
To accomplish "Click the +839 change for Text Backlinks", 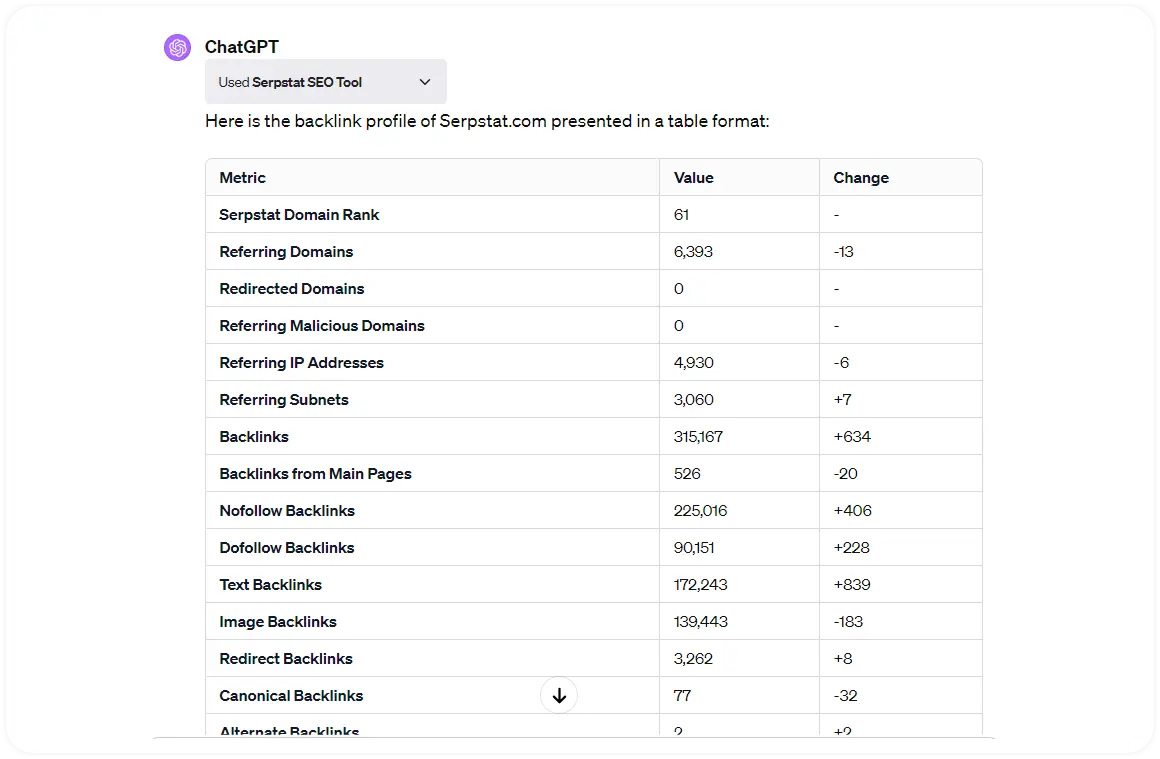I will [852, 584].
